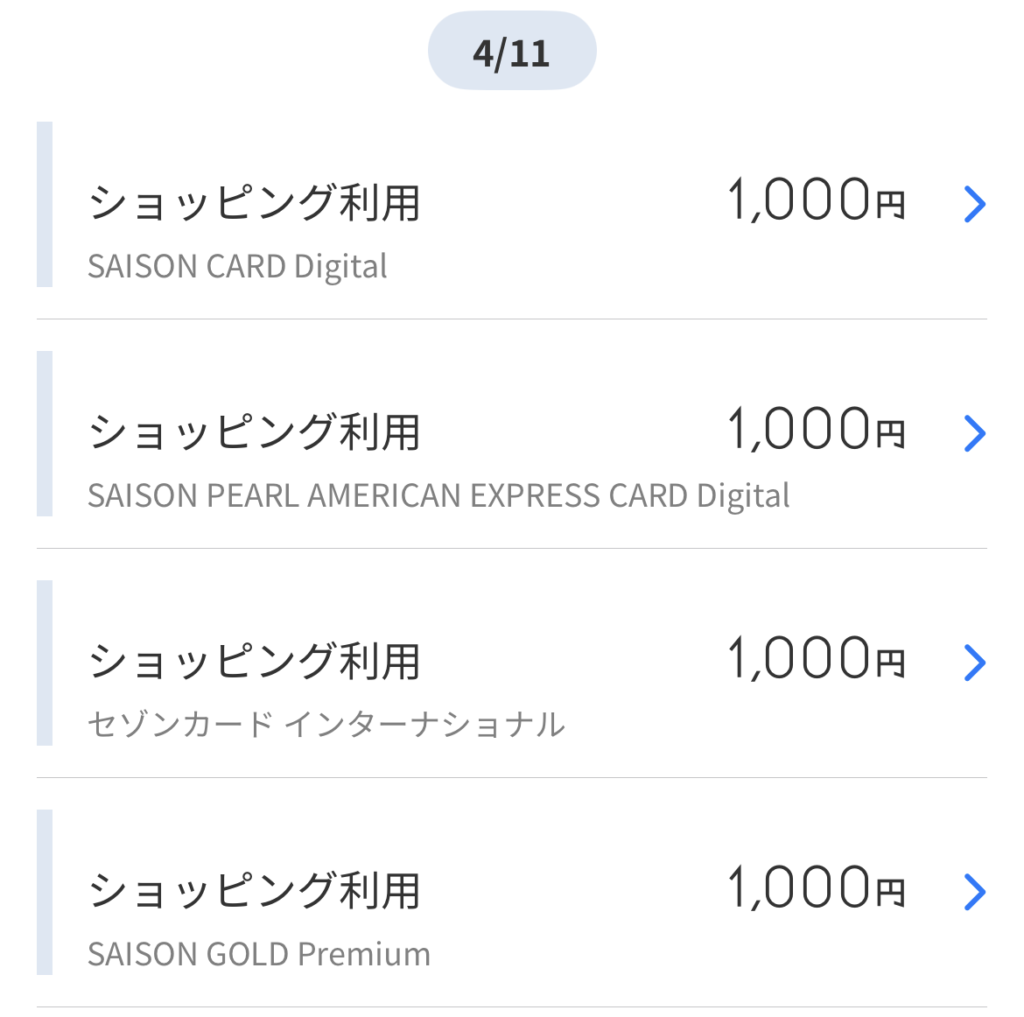Click the SAISON CARD Digital card name label
The width and height of the screenshot is (1024, 1017).
(238, 266)
